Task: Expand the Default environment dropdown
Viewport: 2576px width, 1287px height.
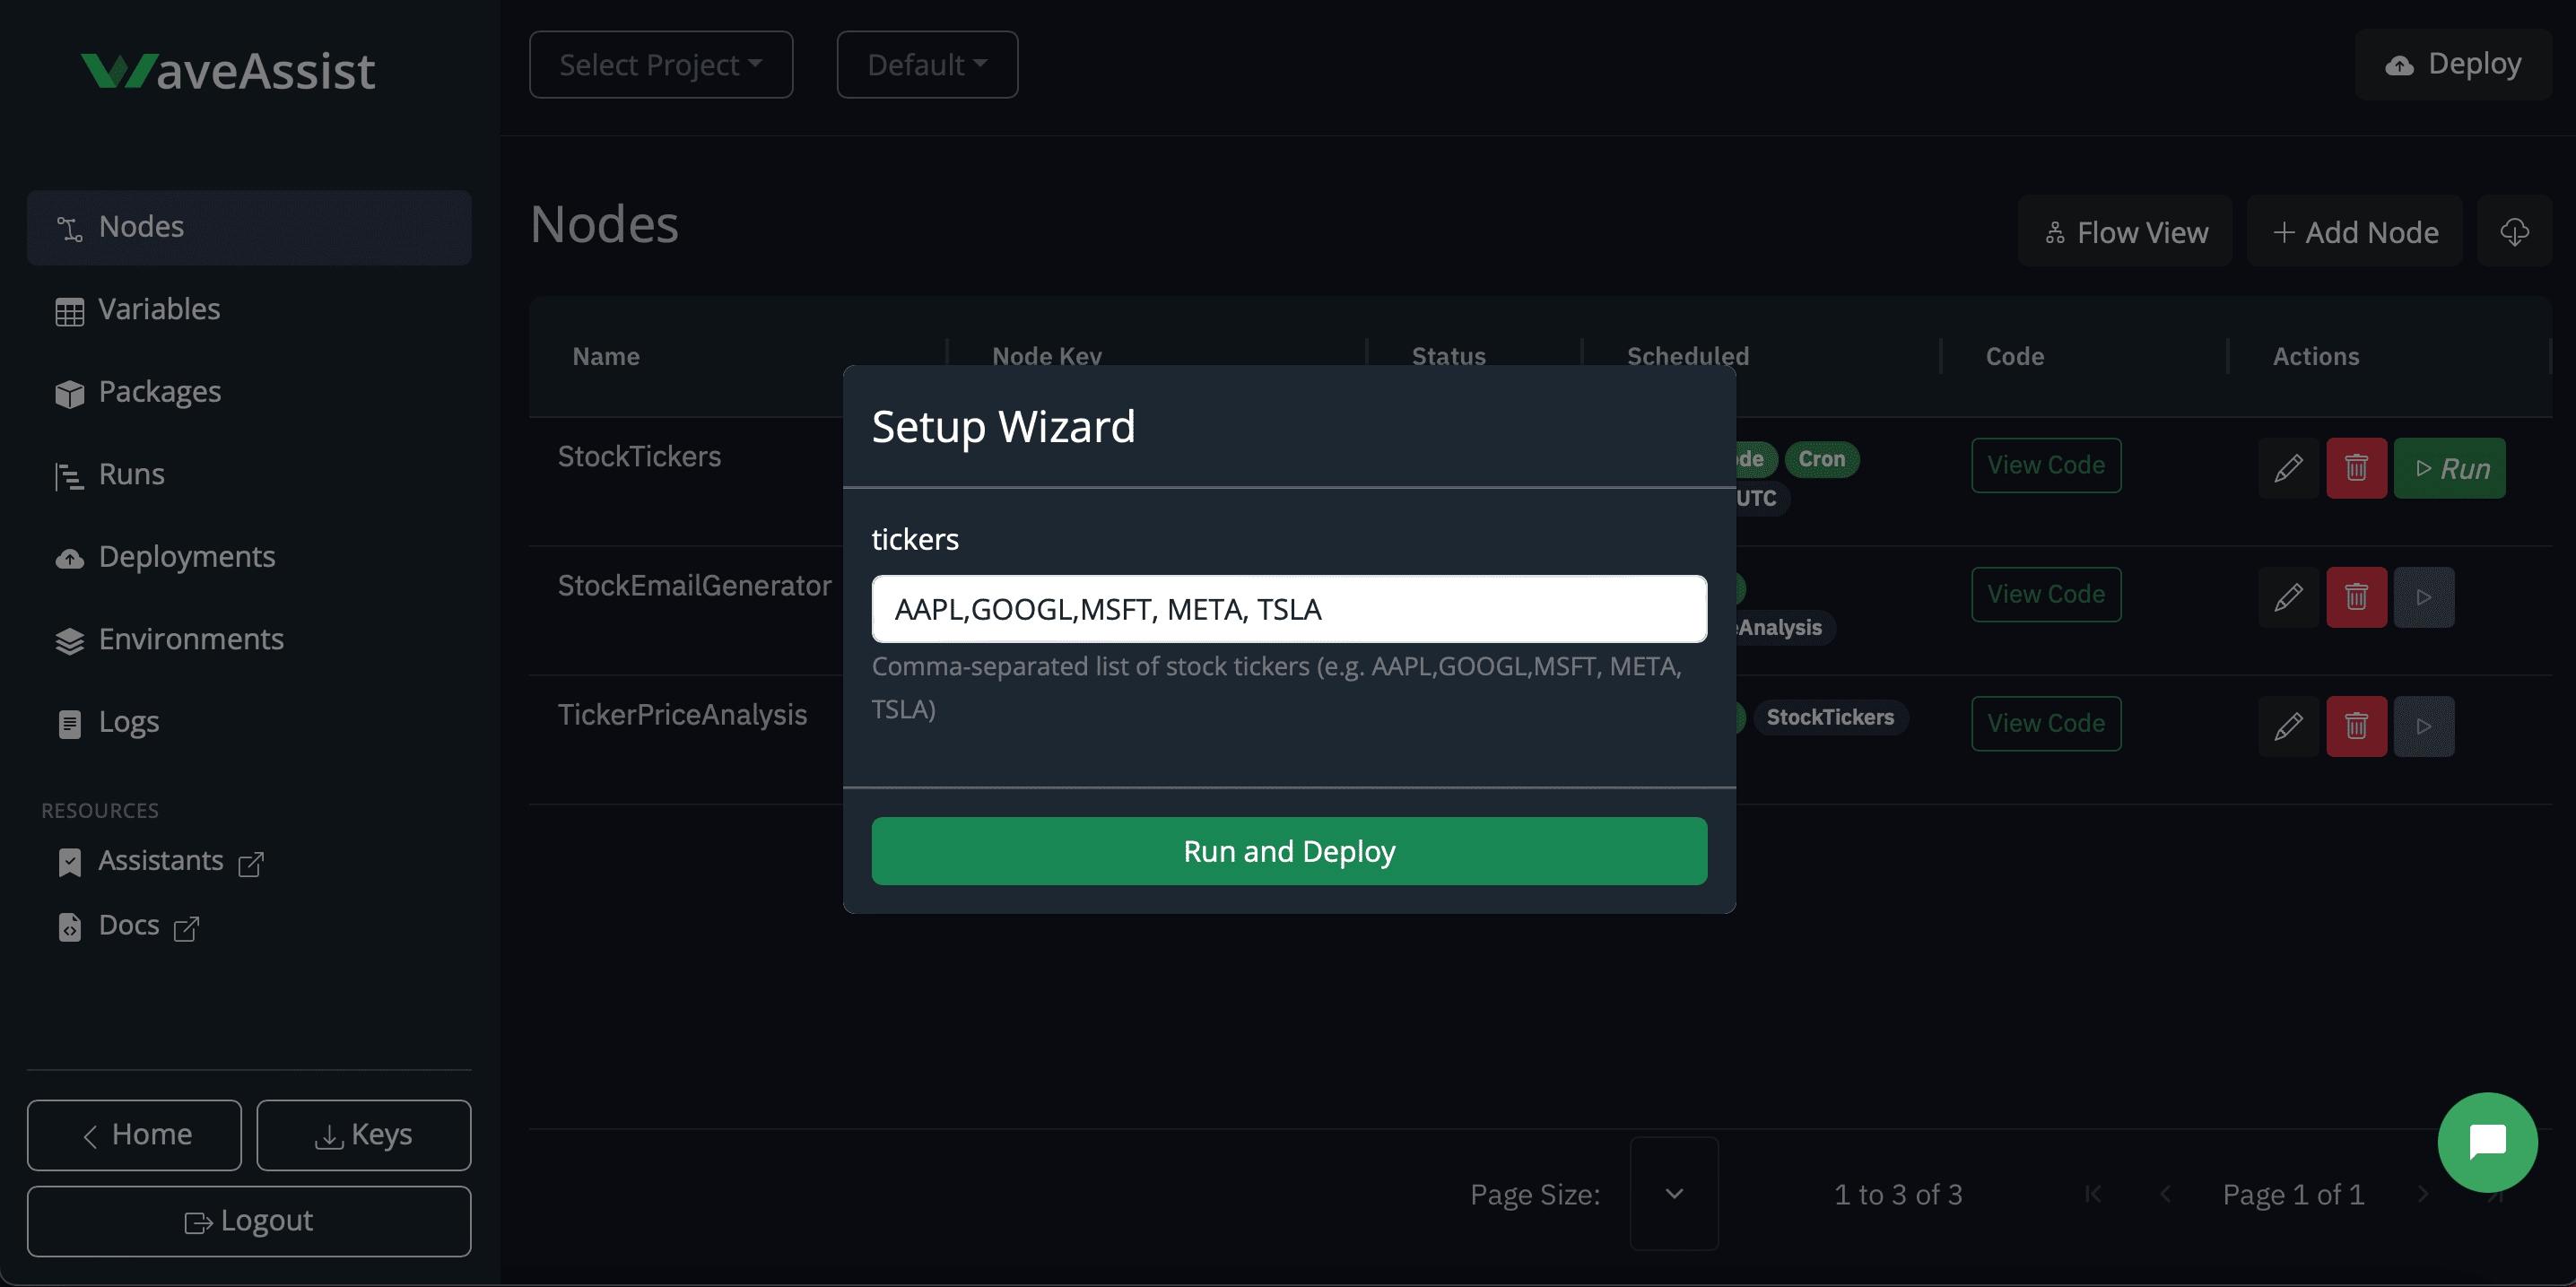Action: [927, 65]
